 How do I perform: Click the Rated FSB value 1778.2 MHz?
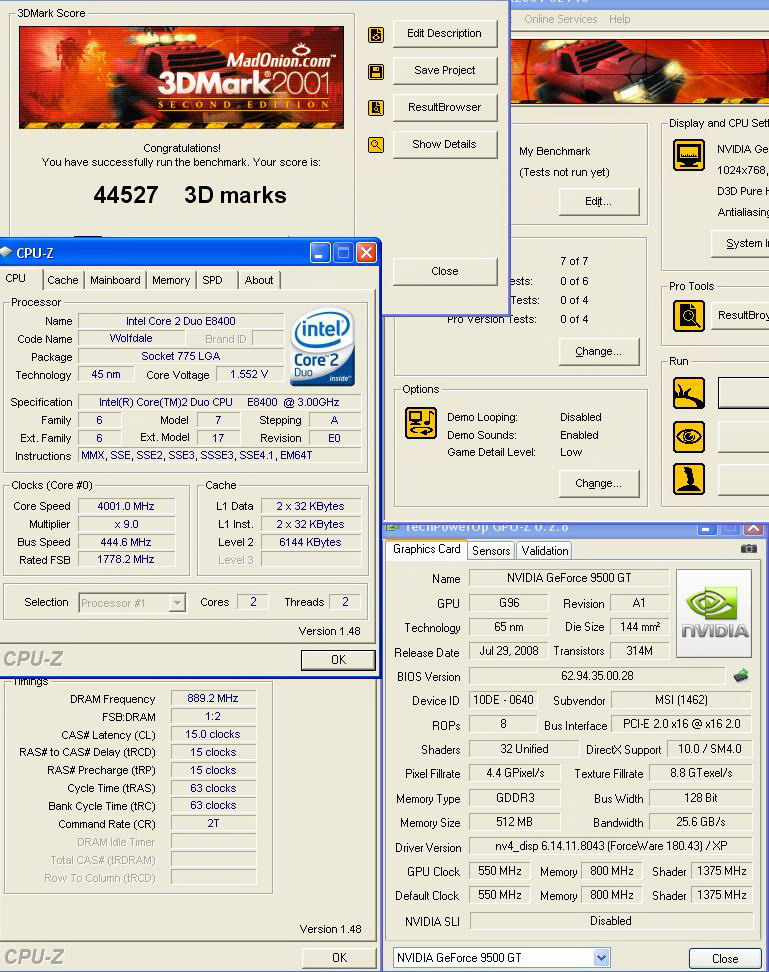(x=126, y=559)
